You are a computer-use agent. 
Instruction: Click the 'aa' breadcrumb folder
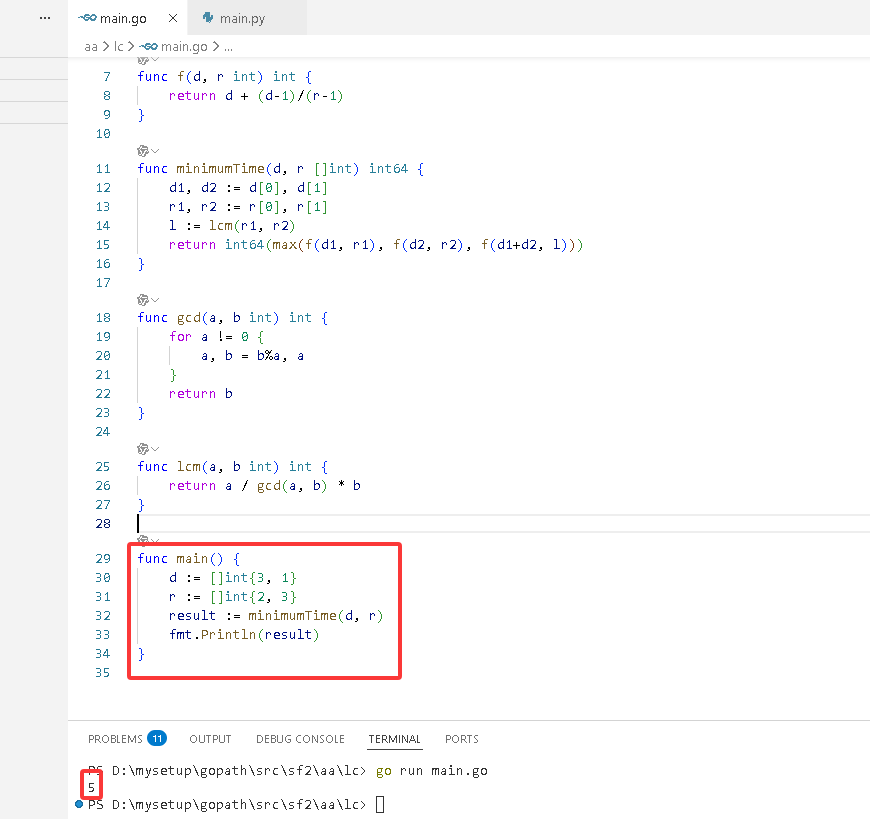(91, 47)
